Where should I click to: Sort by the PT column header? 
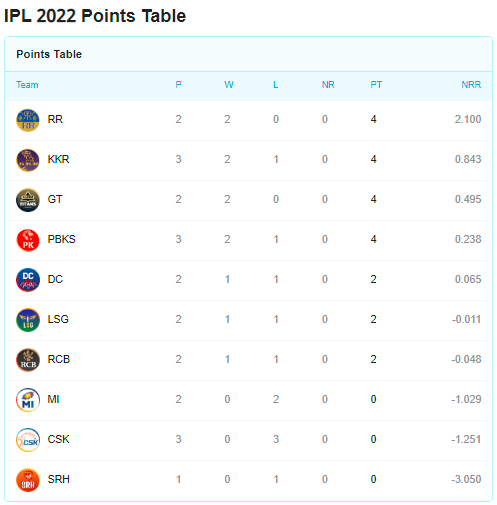click(x=376, y=85)
